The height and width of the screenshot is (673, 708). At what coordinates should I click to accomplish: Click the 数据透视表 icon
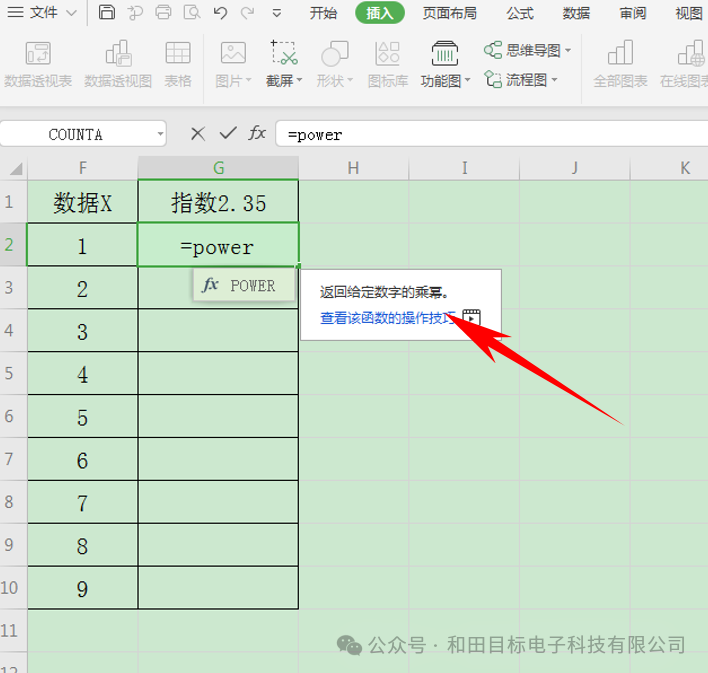(x=38, y=53)
